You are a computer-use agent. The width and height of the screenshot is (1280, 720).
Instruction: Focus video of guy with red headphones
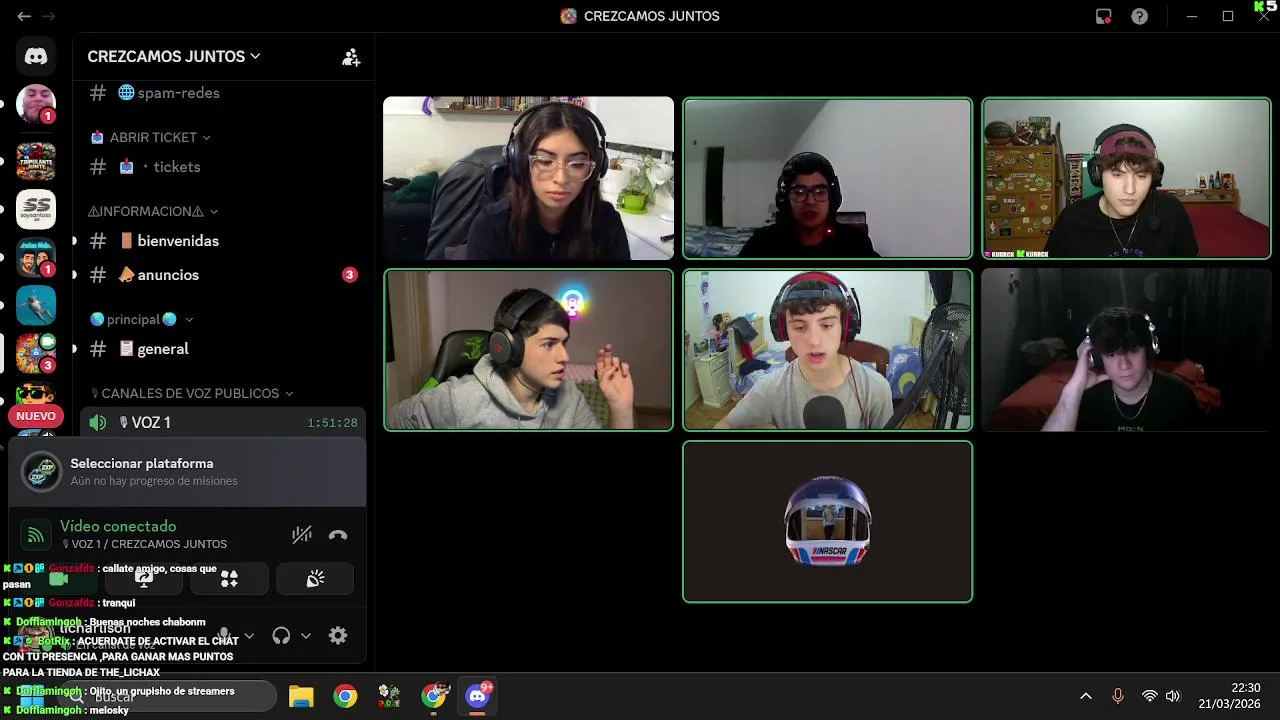(827, 350)
